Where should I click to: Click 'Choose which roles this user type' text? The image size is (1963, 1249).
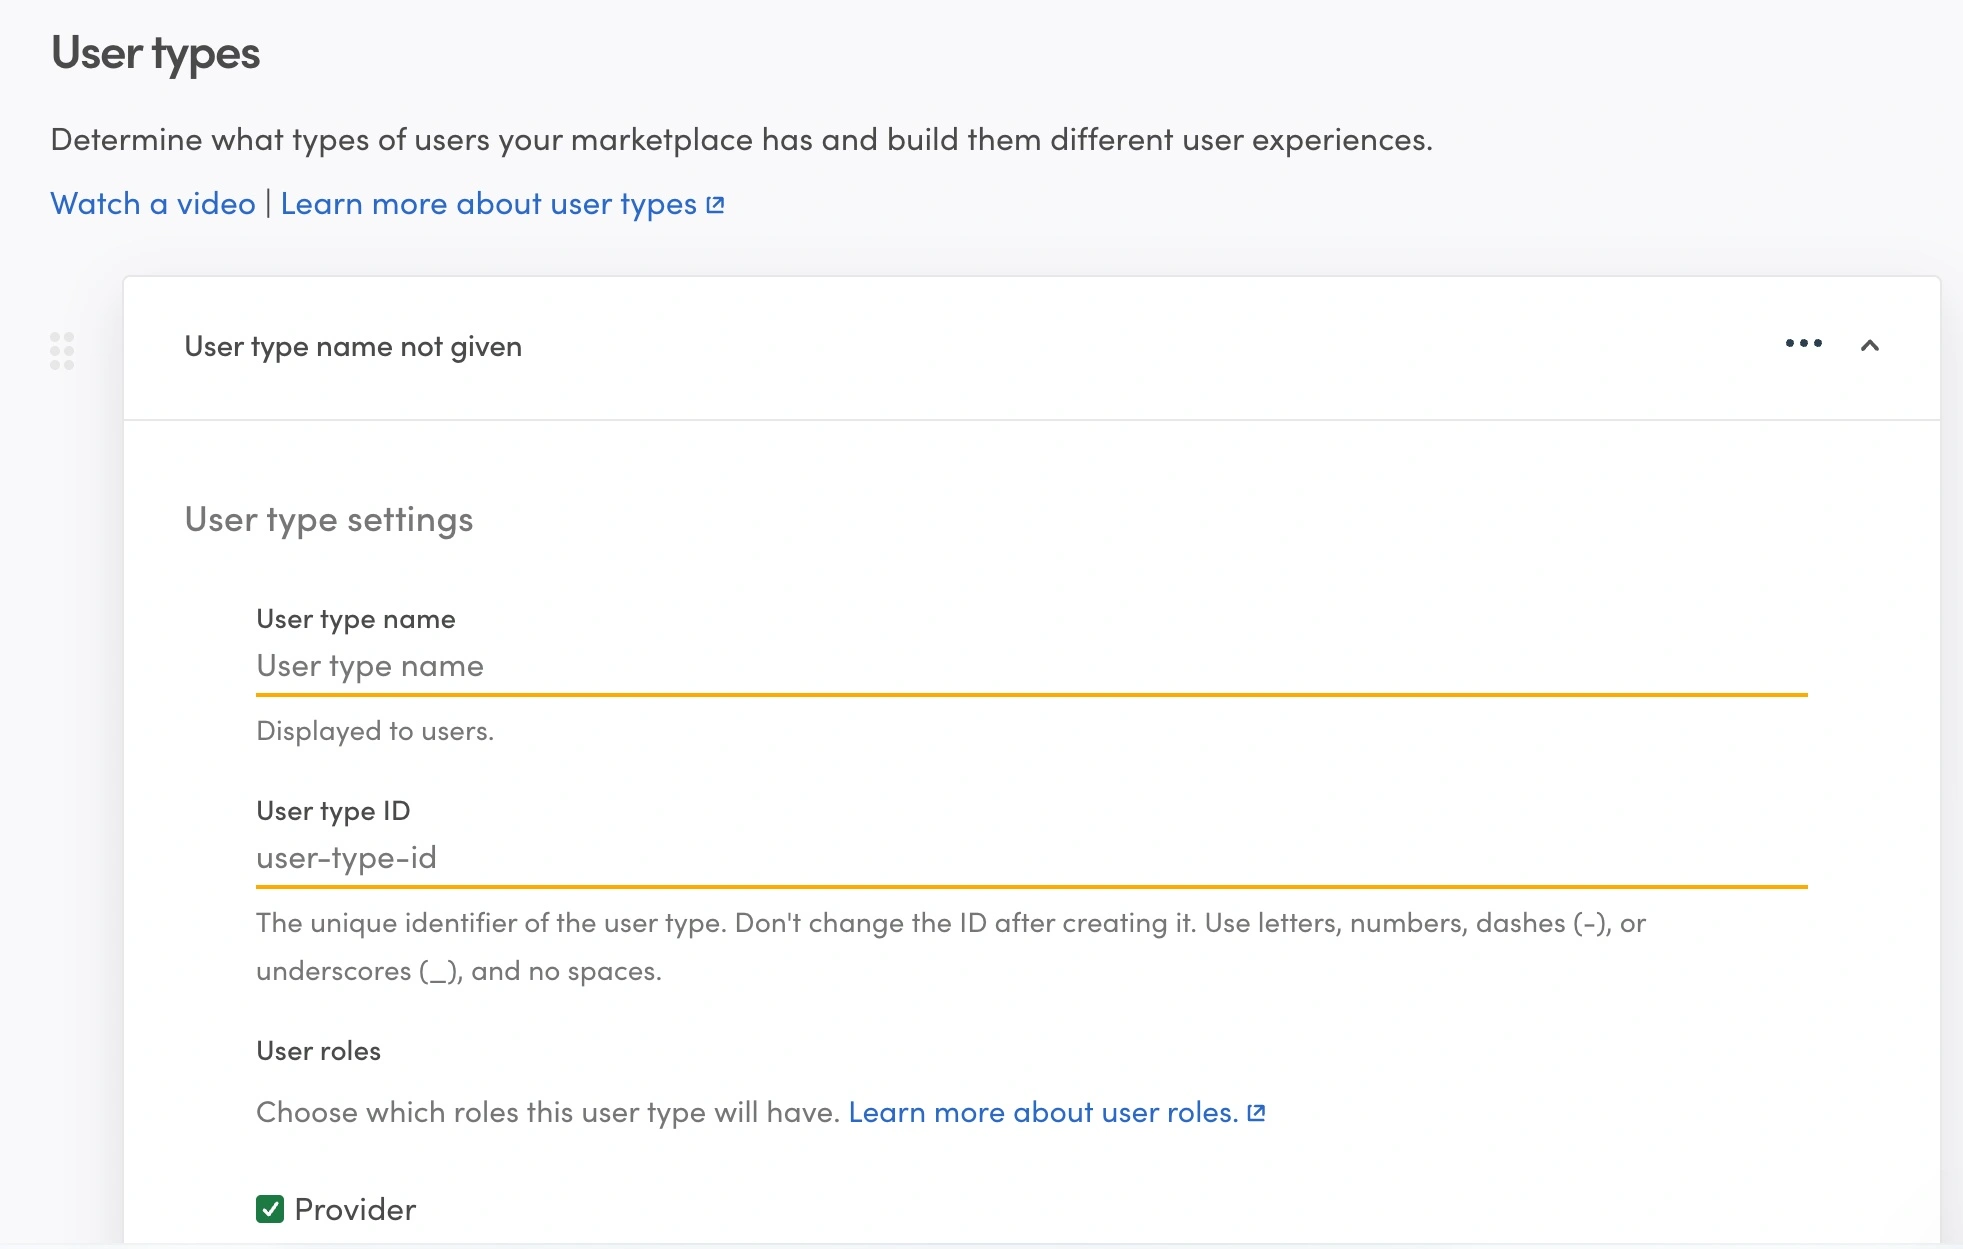547,1113
